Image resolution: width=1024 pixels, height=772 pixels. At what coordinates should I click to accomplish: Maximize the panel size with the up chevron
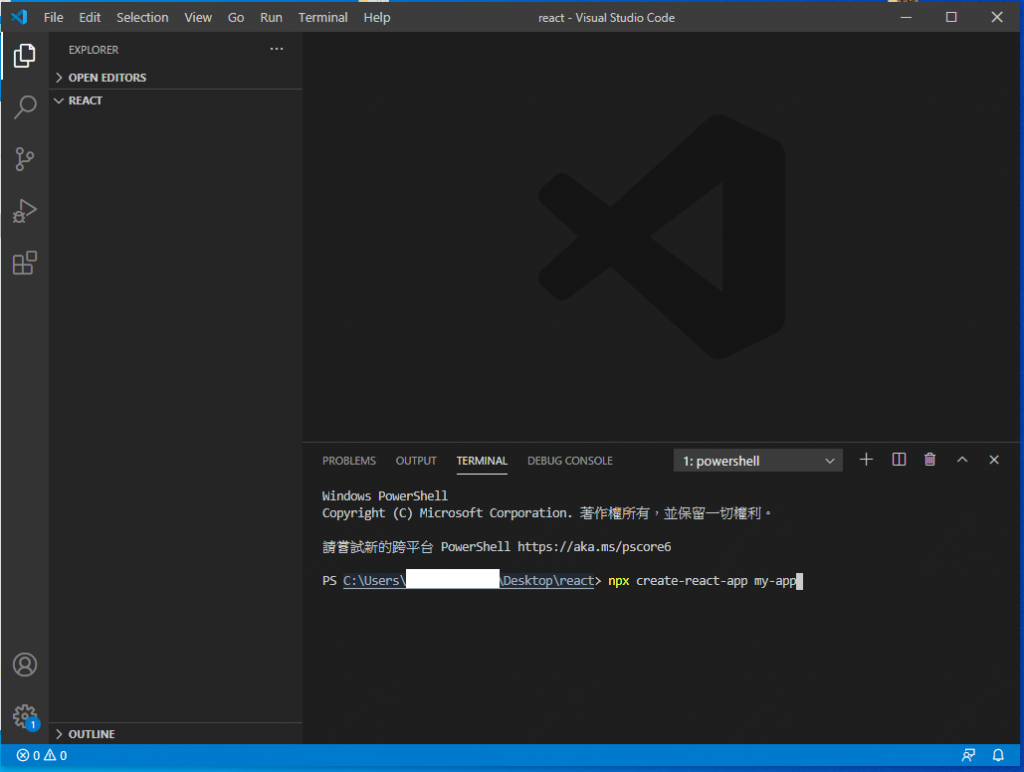pos(962,460)
